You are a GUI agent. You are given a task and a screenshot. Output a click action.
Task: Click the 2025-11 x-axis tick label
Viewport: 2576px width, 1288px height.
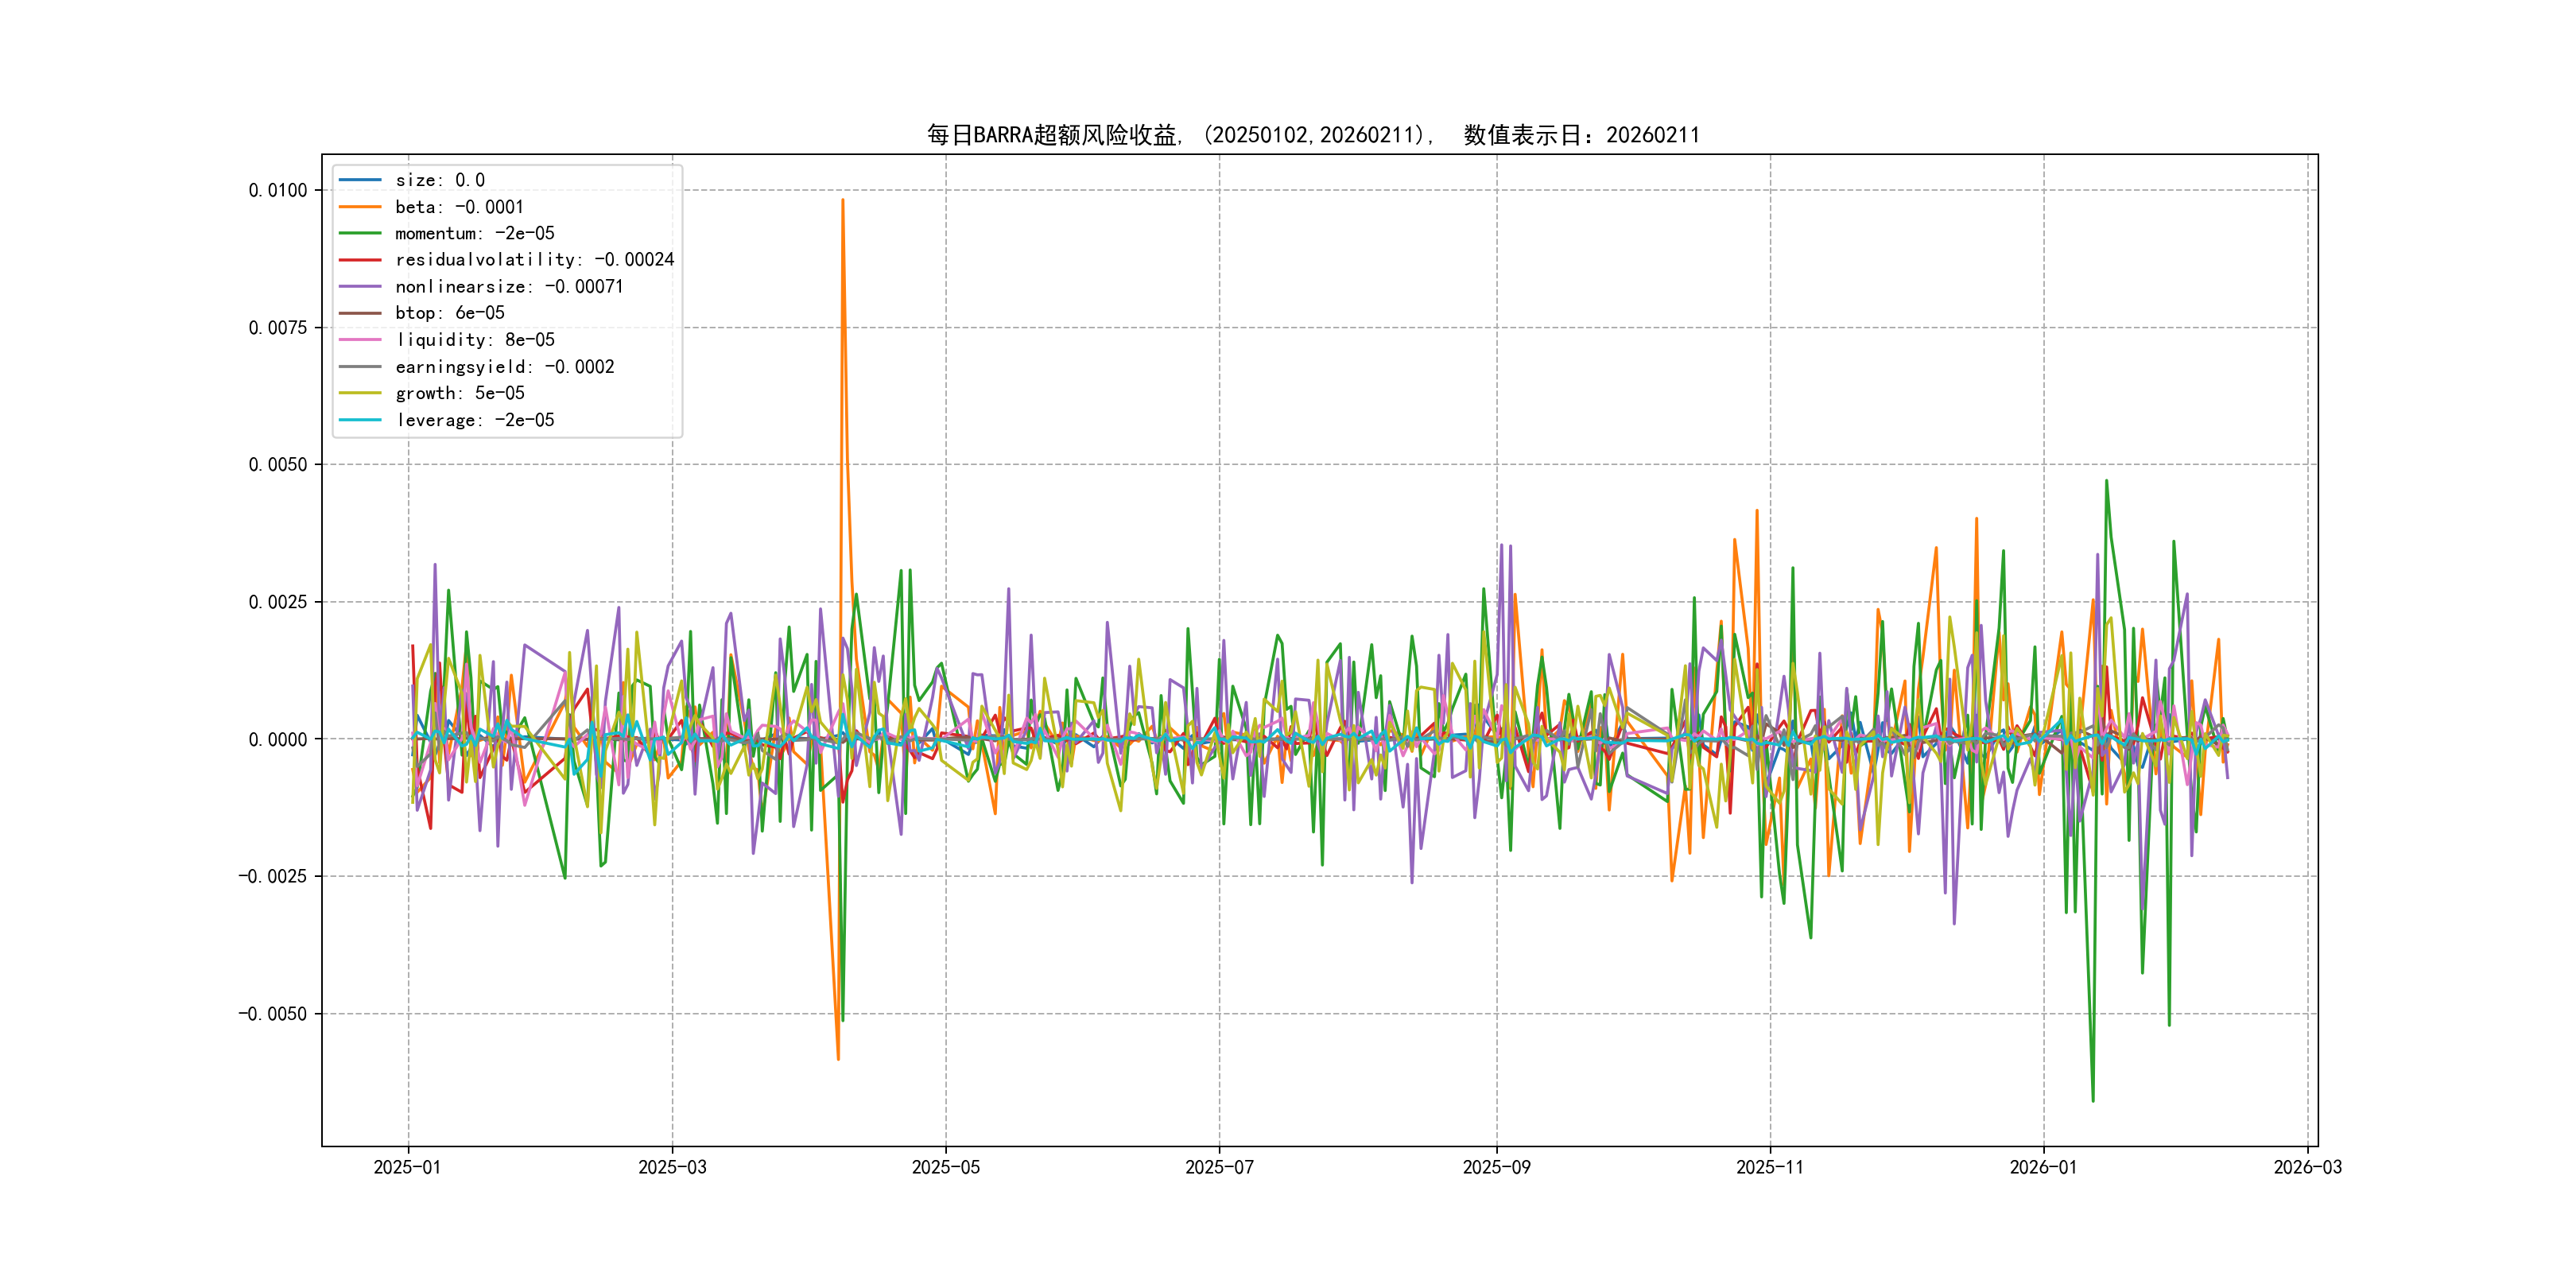pyautogui.click(x=1770, y=1167)
